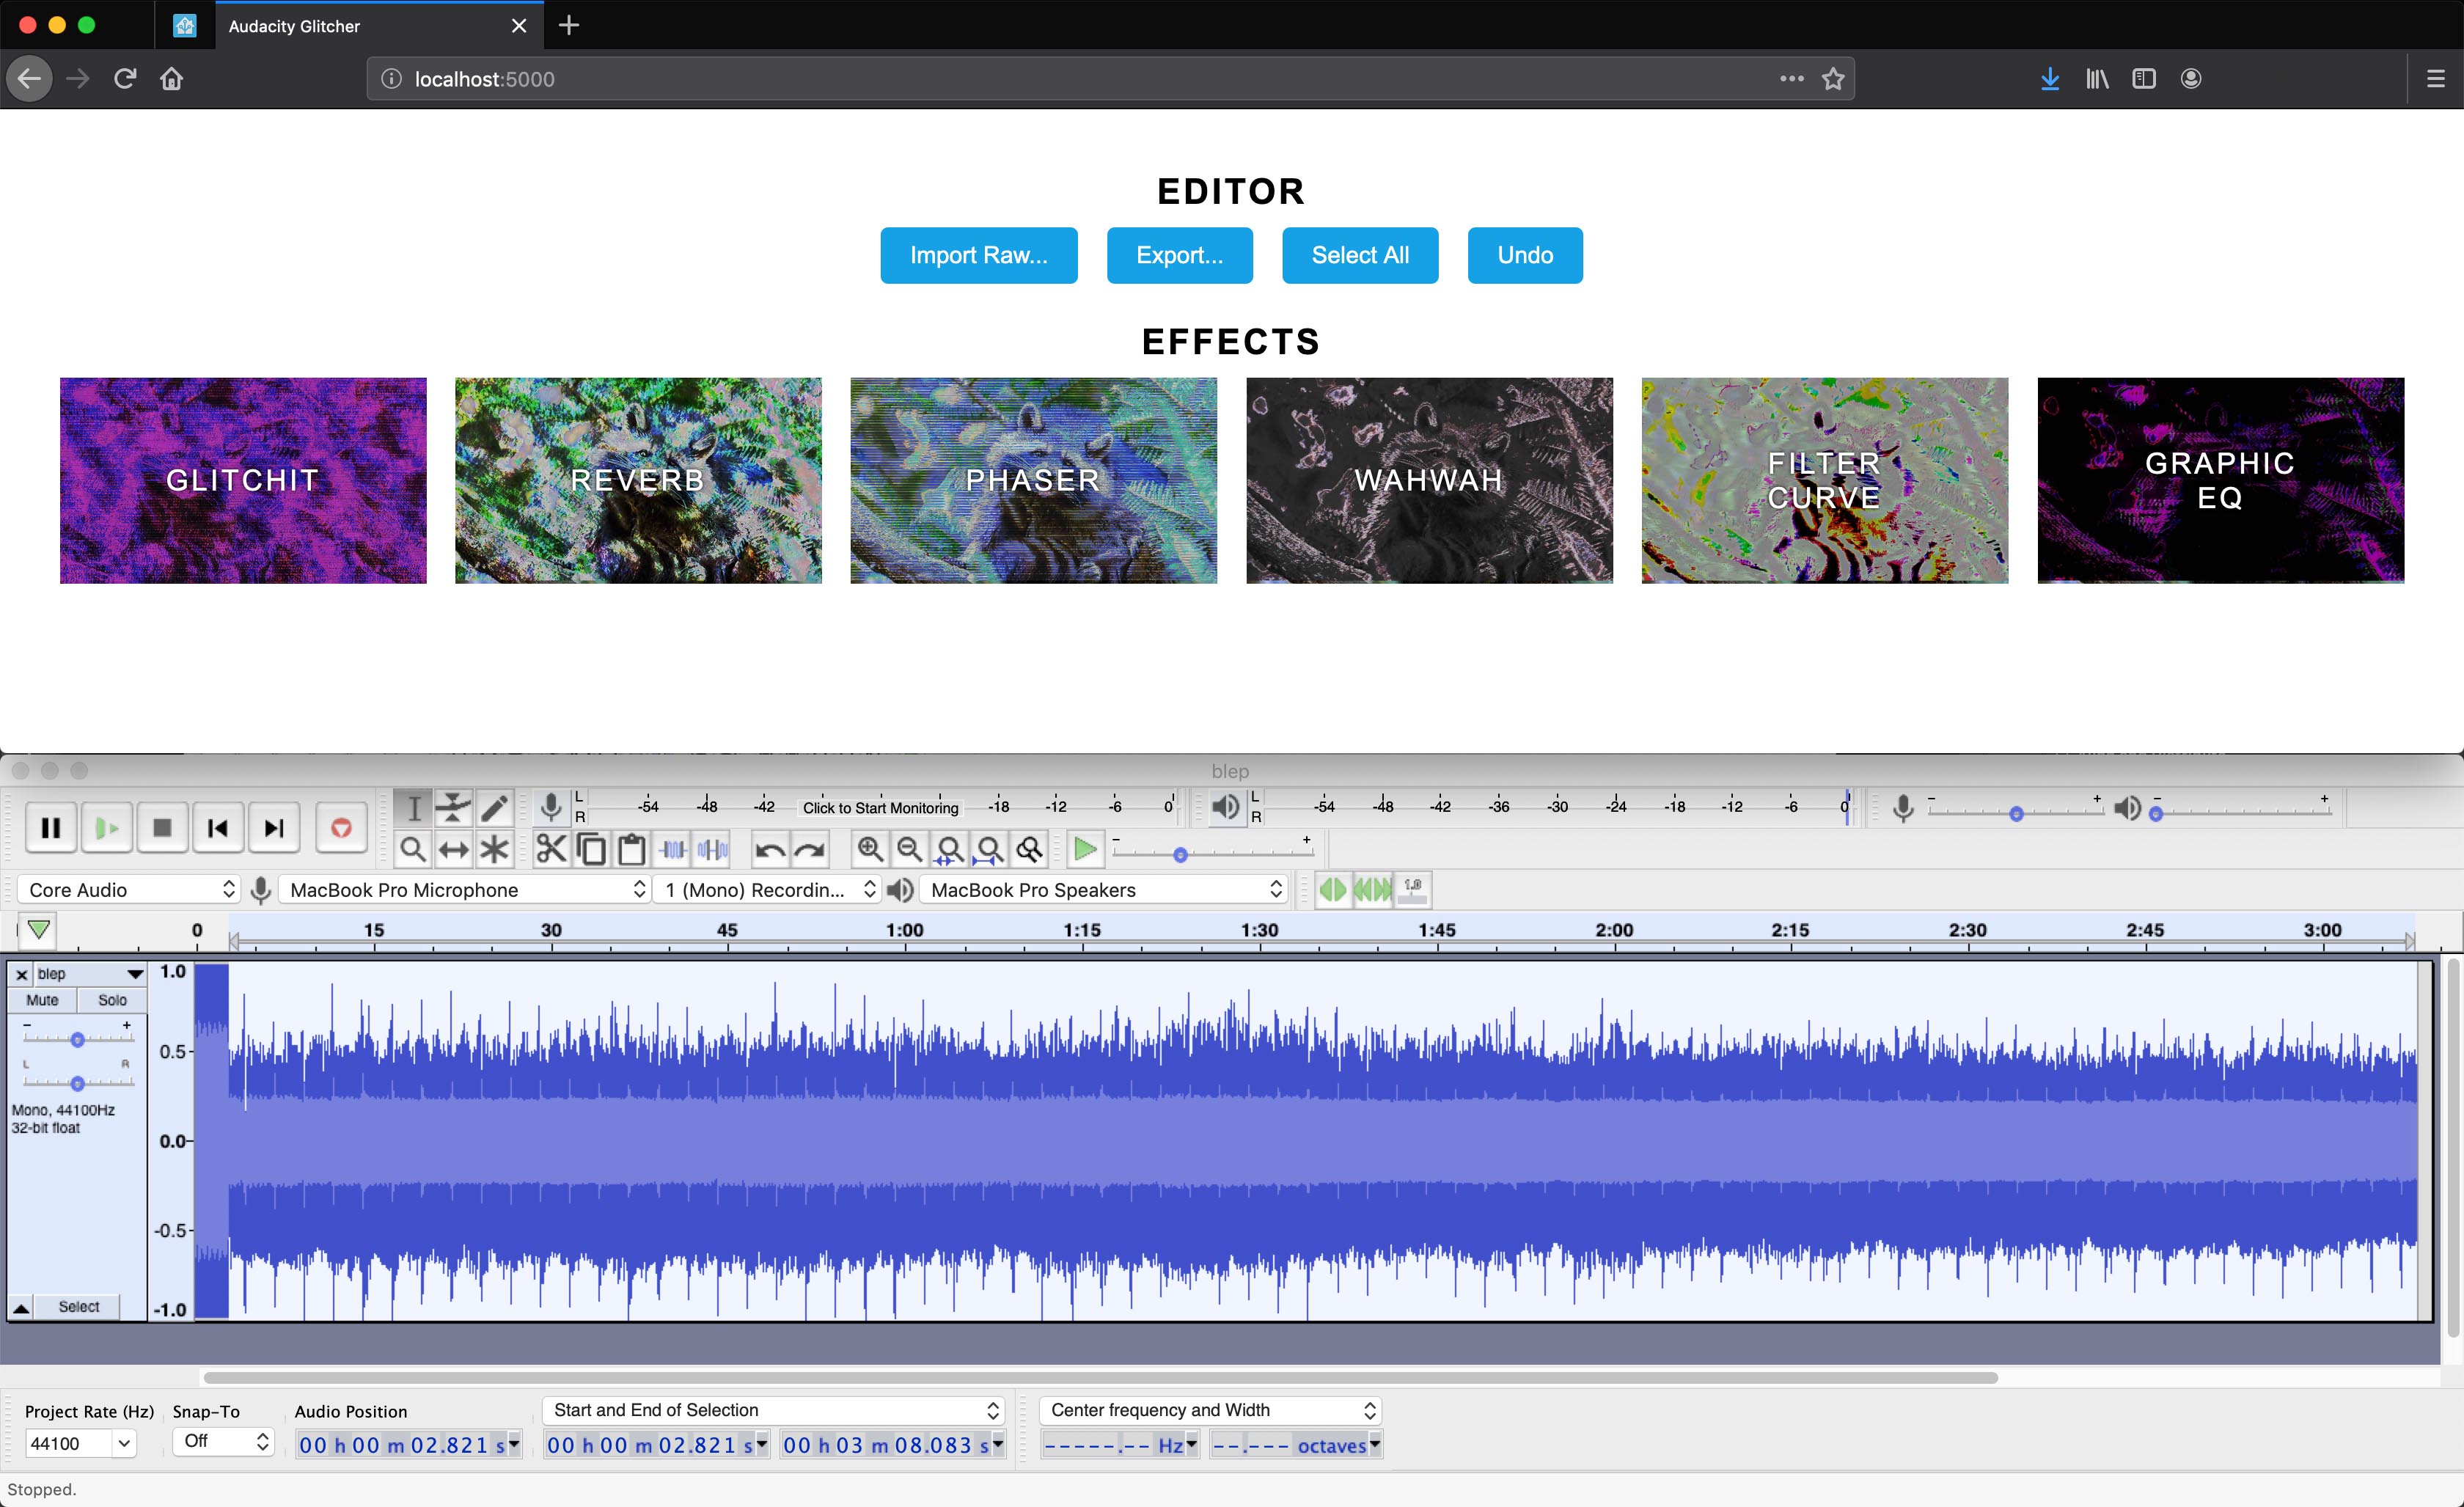This screenshot has width=2464, height=1507.
Task: Click the Undo arrow in Audacity toolbar
Action: 769,850
